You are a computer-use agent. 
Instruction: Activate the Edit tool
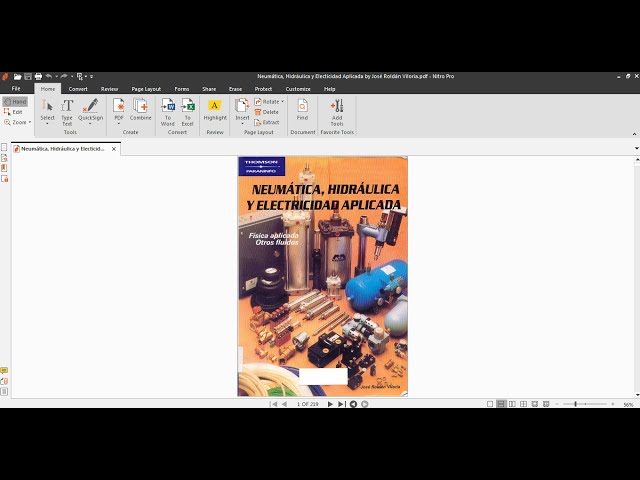click(x=13, y=112)
